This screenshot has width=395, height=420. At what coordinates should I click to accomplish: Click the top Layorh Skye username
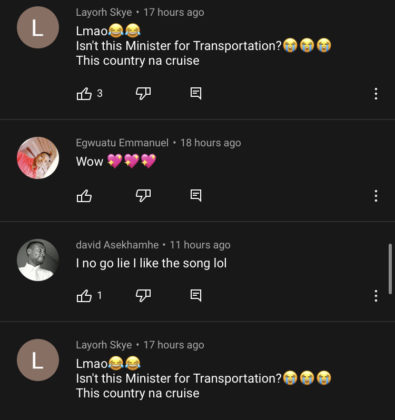pos(104,12)
